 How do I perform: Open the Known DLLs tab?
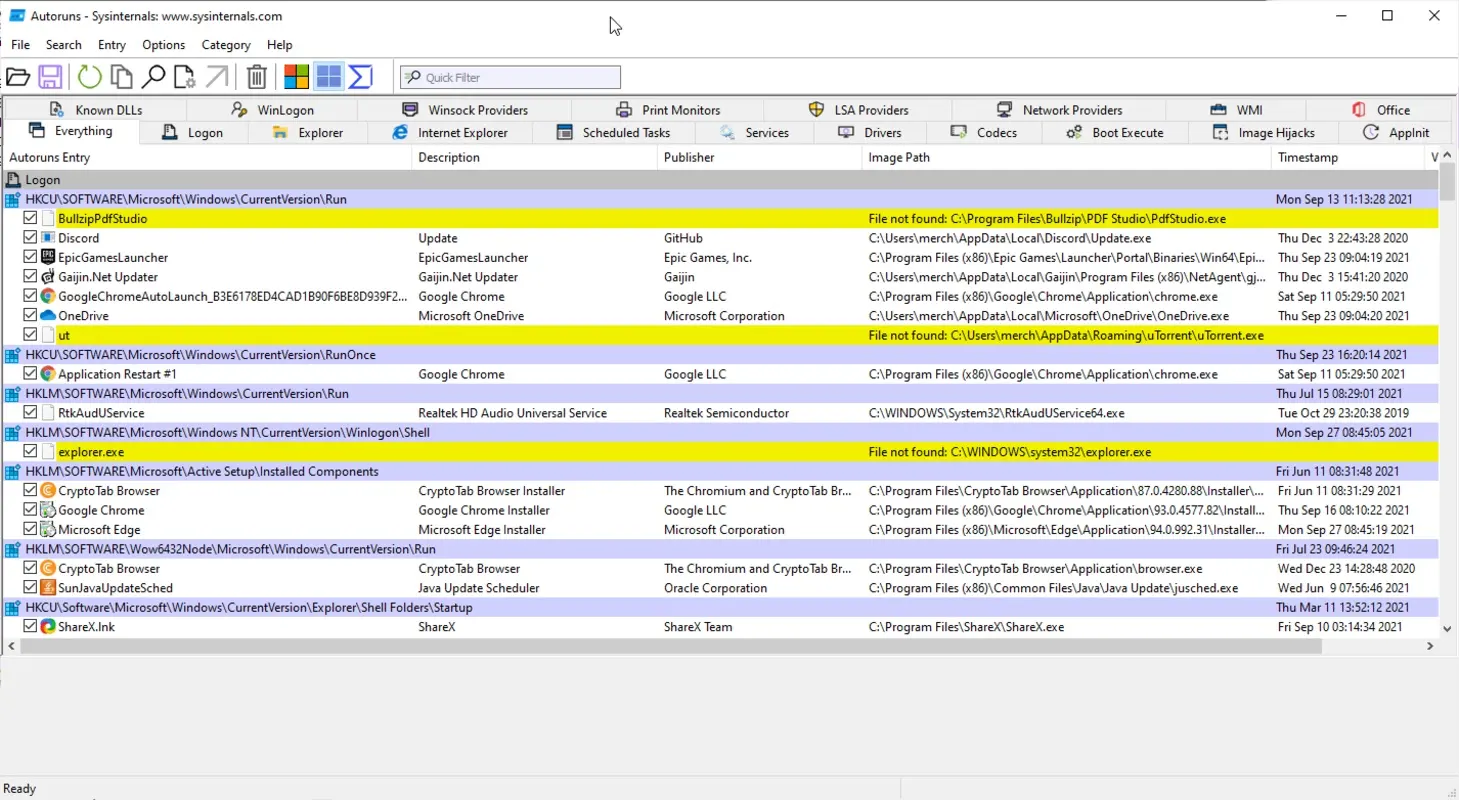click(95, 110)
